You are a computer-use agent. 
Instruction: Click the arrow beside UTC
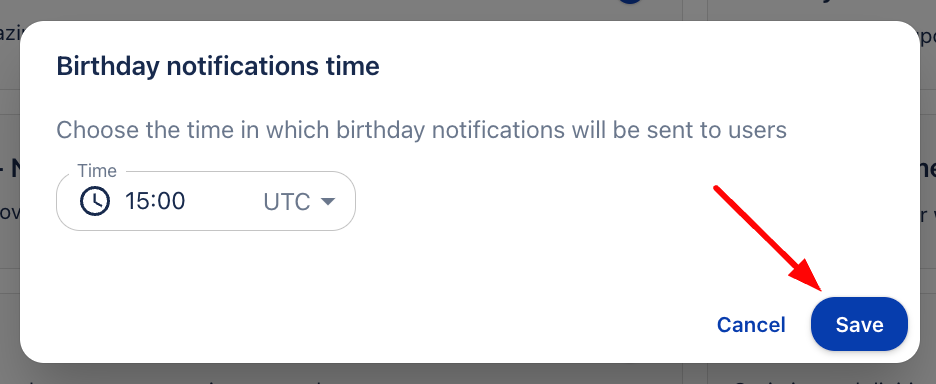(x=327, y=202)
